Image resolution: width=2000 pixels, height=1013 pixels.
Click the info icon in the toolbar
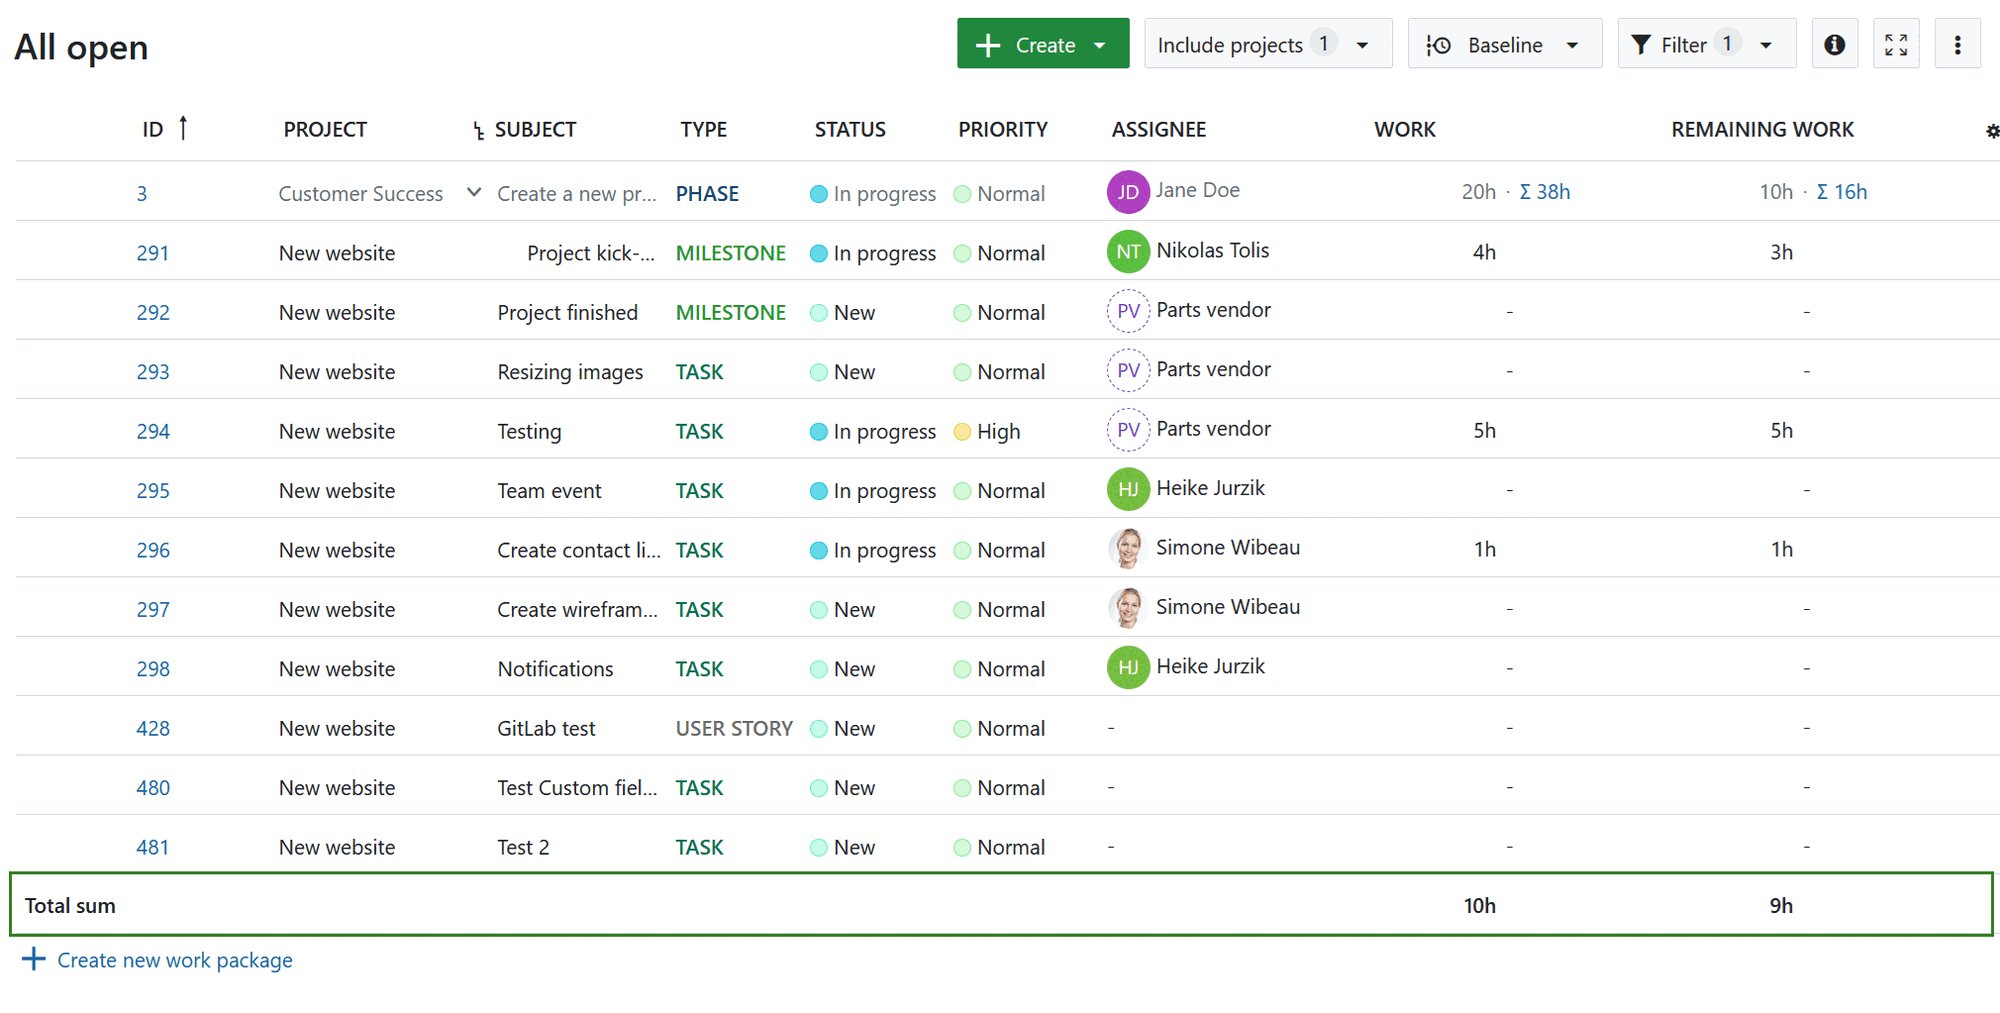1834,43
